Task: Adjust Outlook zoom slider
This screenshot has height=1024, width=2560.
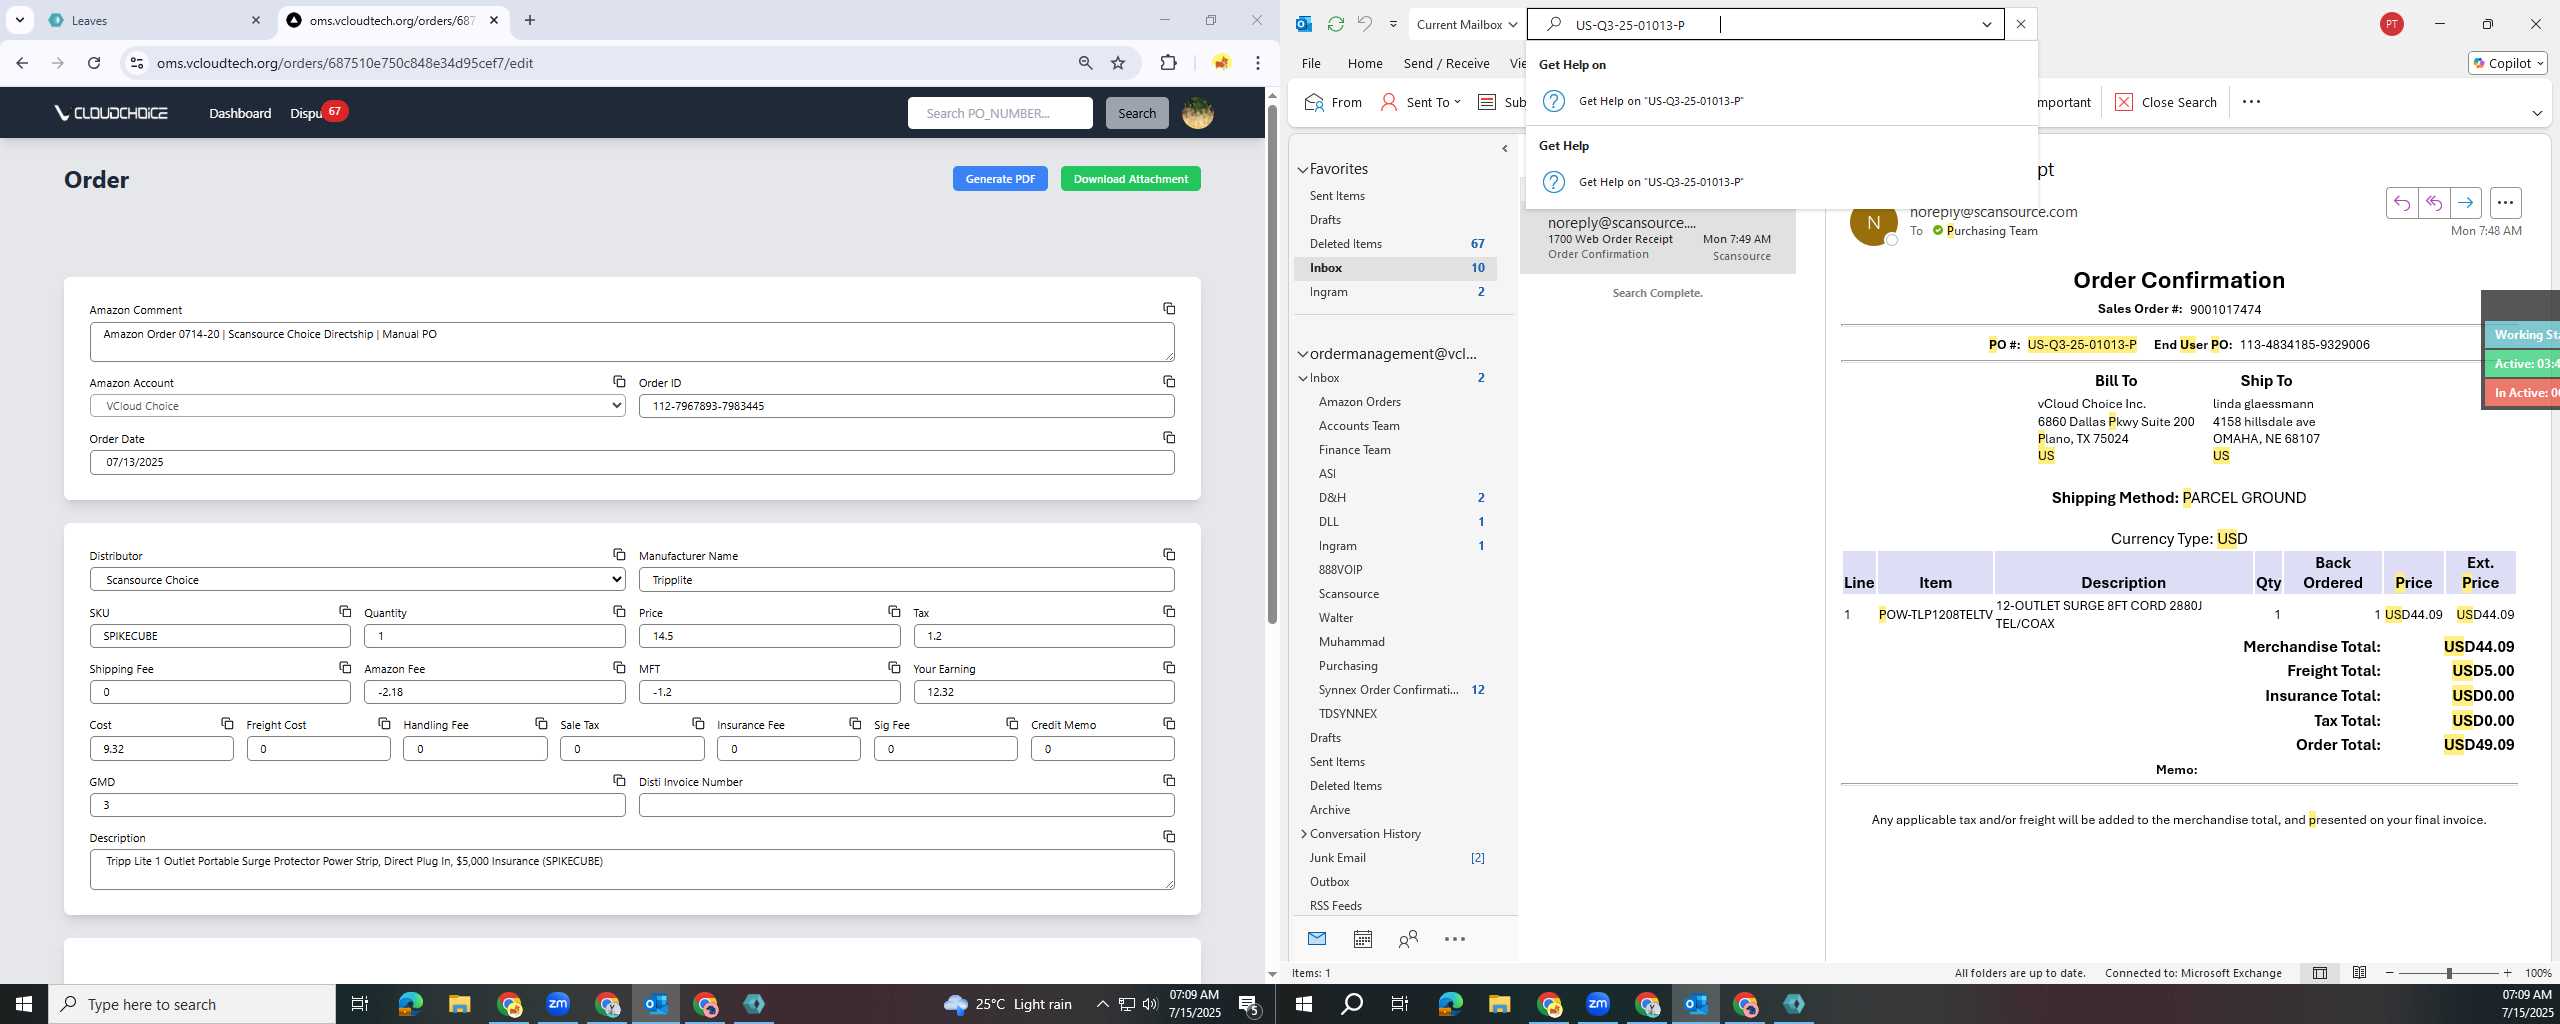Action: pos(2449,973)
